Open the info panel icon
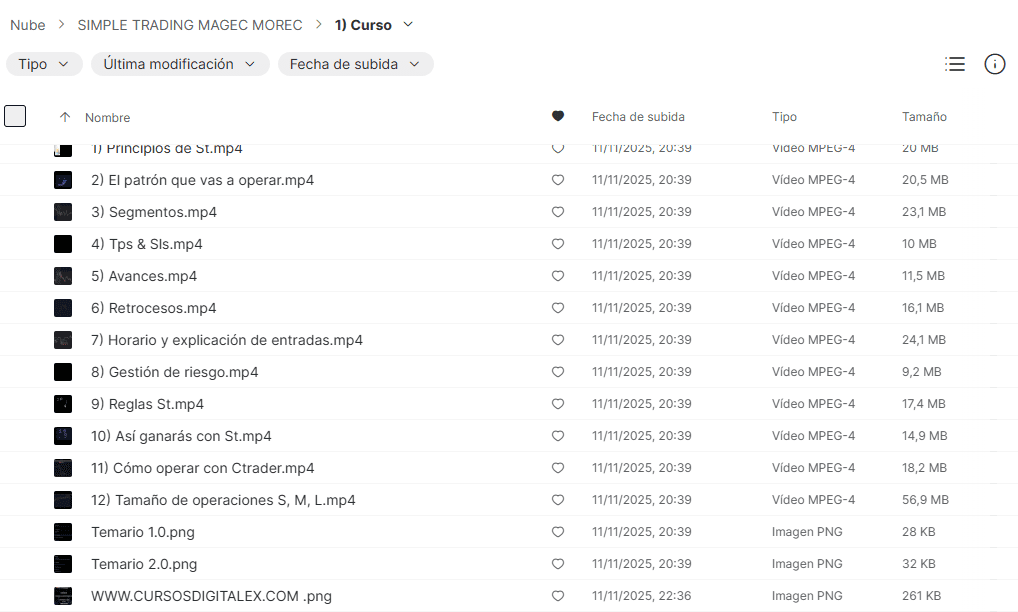The image size is (1018, 612). click(x=994, y=64)
